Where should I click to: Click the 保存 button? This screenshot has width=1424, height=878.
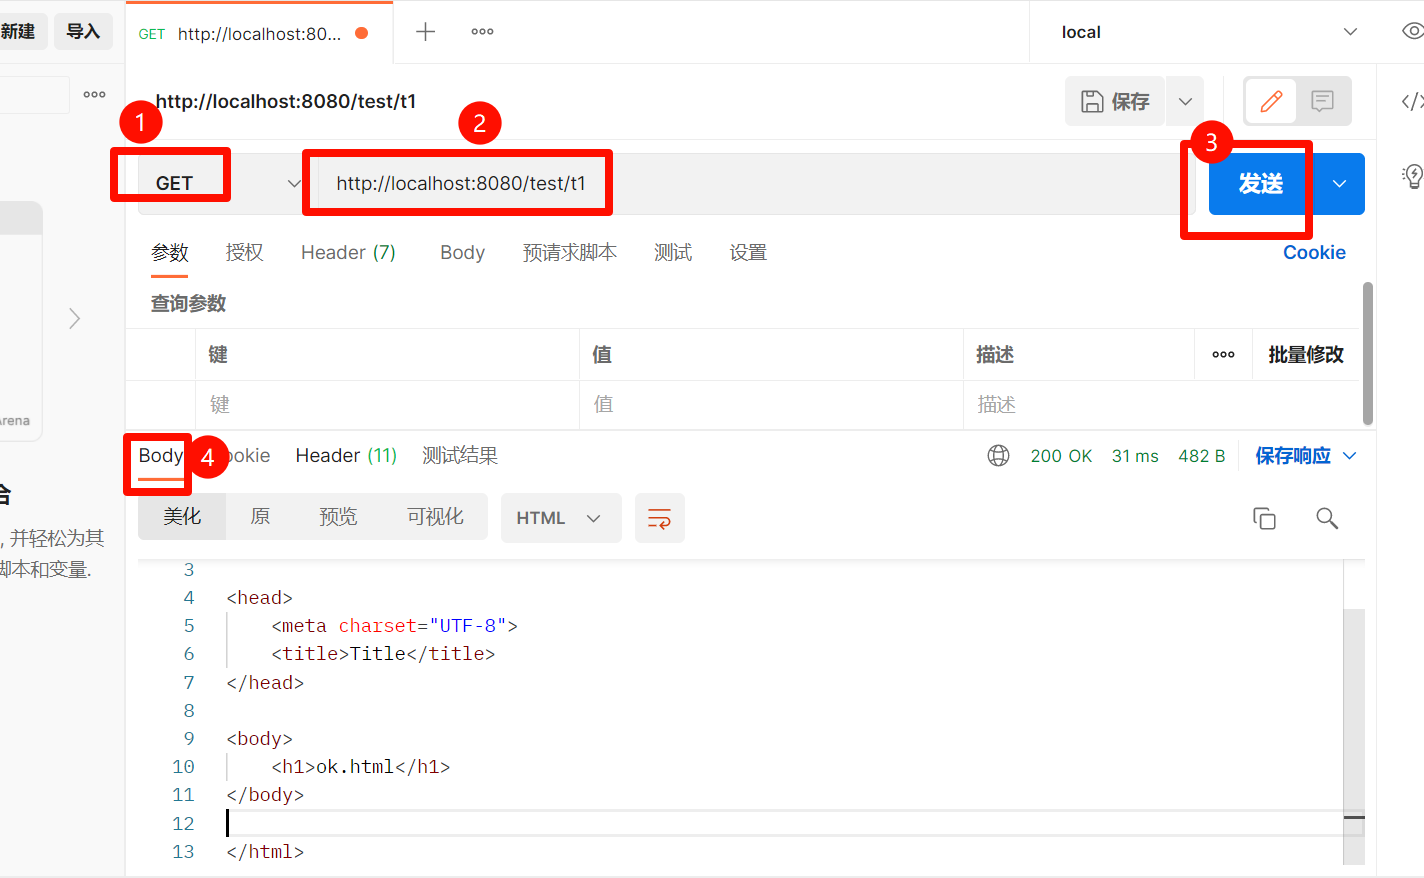pyautogui.click(x=1115, y=101)
